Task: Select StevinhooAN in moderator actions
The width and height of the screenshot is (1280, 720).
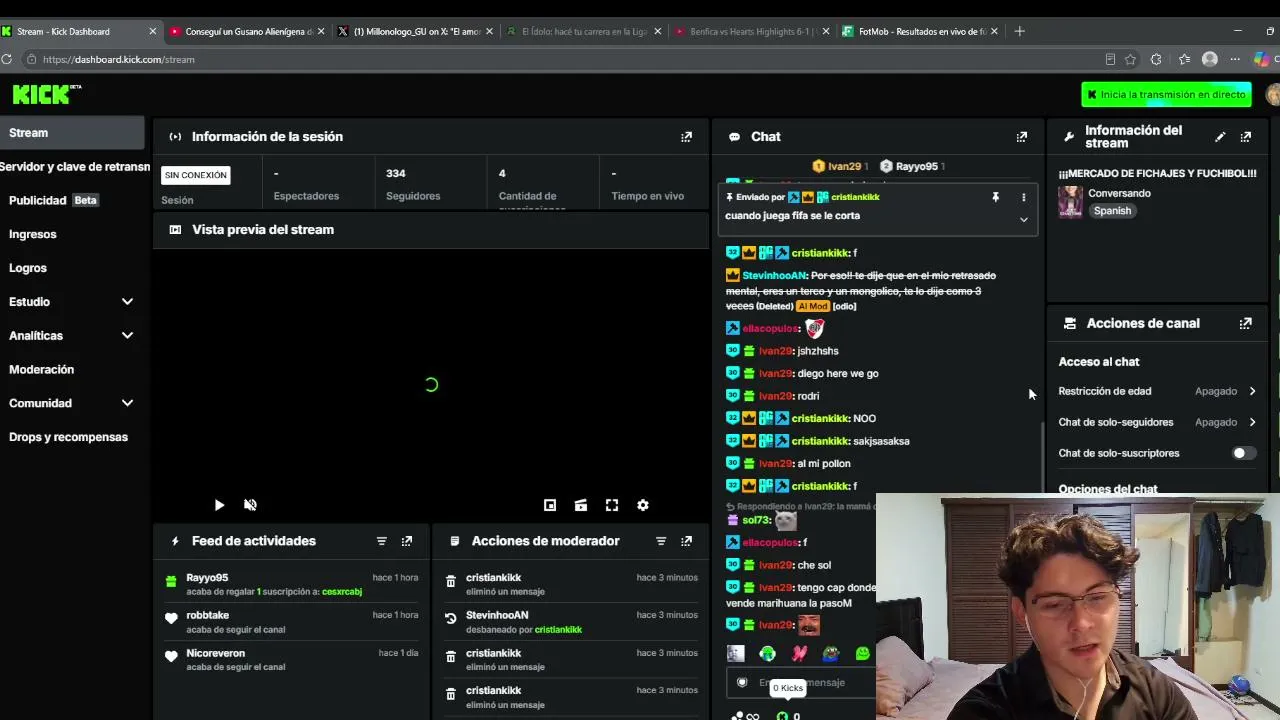Action: [x=497, y=616]
